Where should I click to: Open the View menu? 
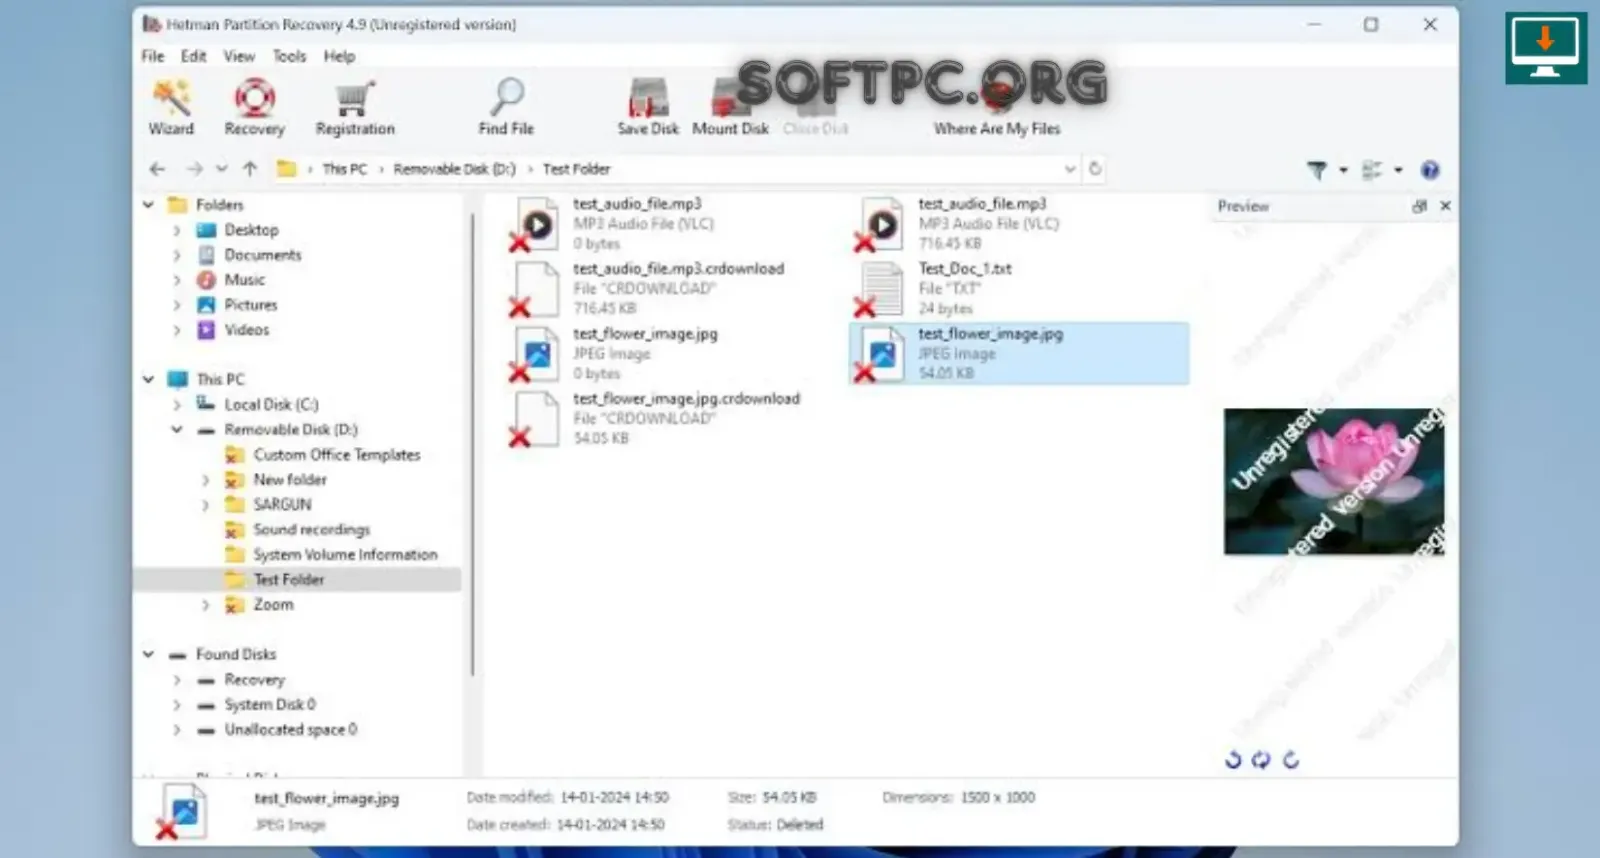tap(239, 56)
